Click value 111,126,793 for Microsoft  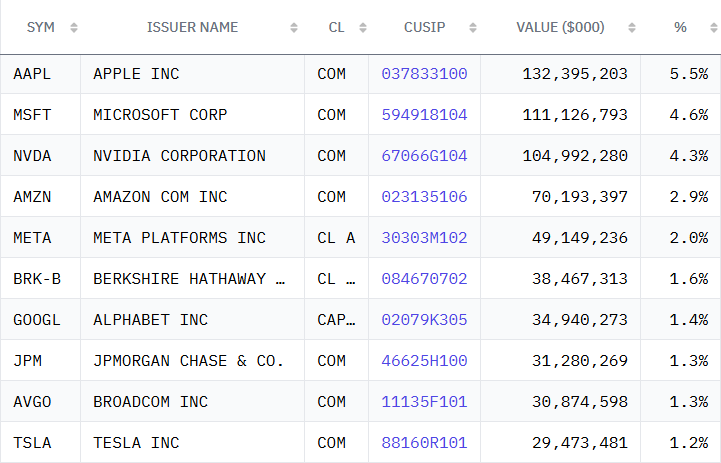(575, 115)
